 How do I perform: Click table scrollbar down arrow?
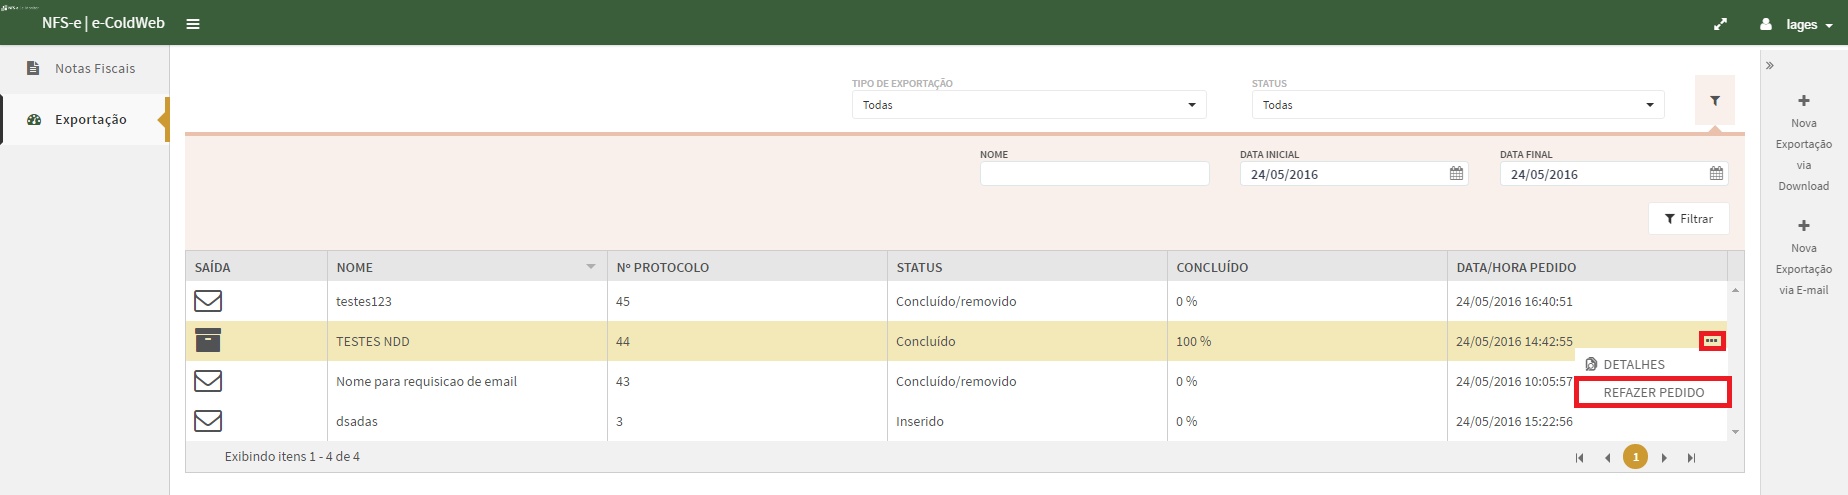[x=1736, y=432]
